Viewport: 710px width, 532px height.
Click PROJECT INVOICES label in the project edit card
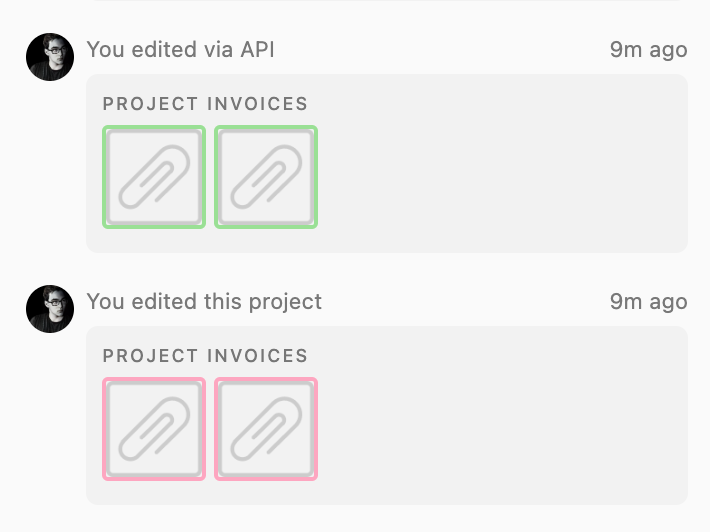pos(205,355)
